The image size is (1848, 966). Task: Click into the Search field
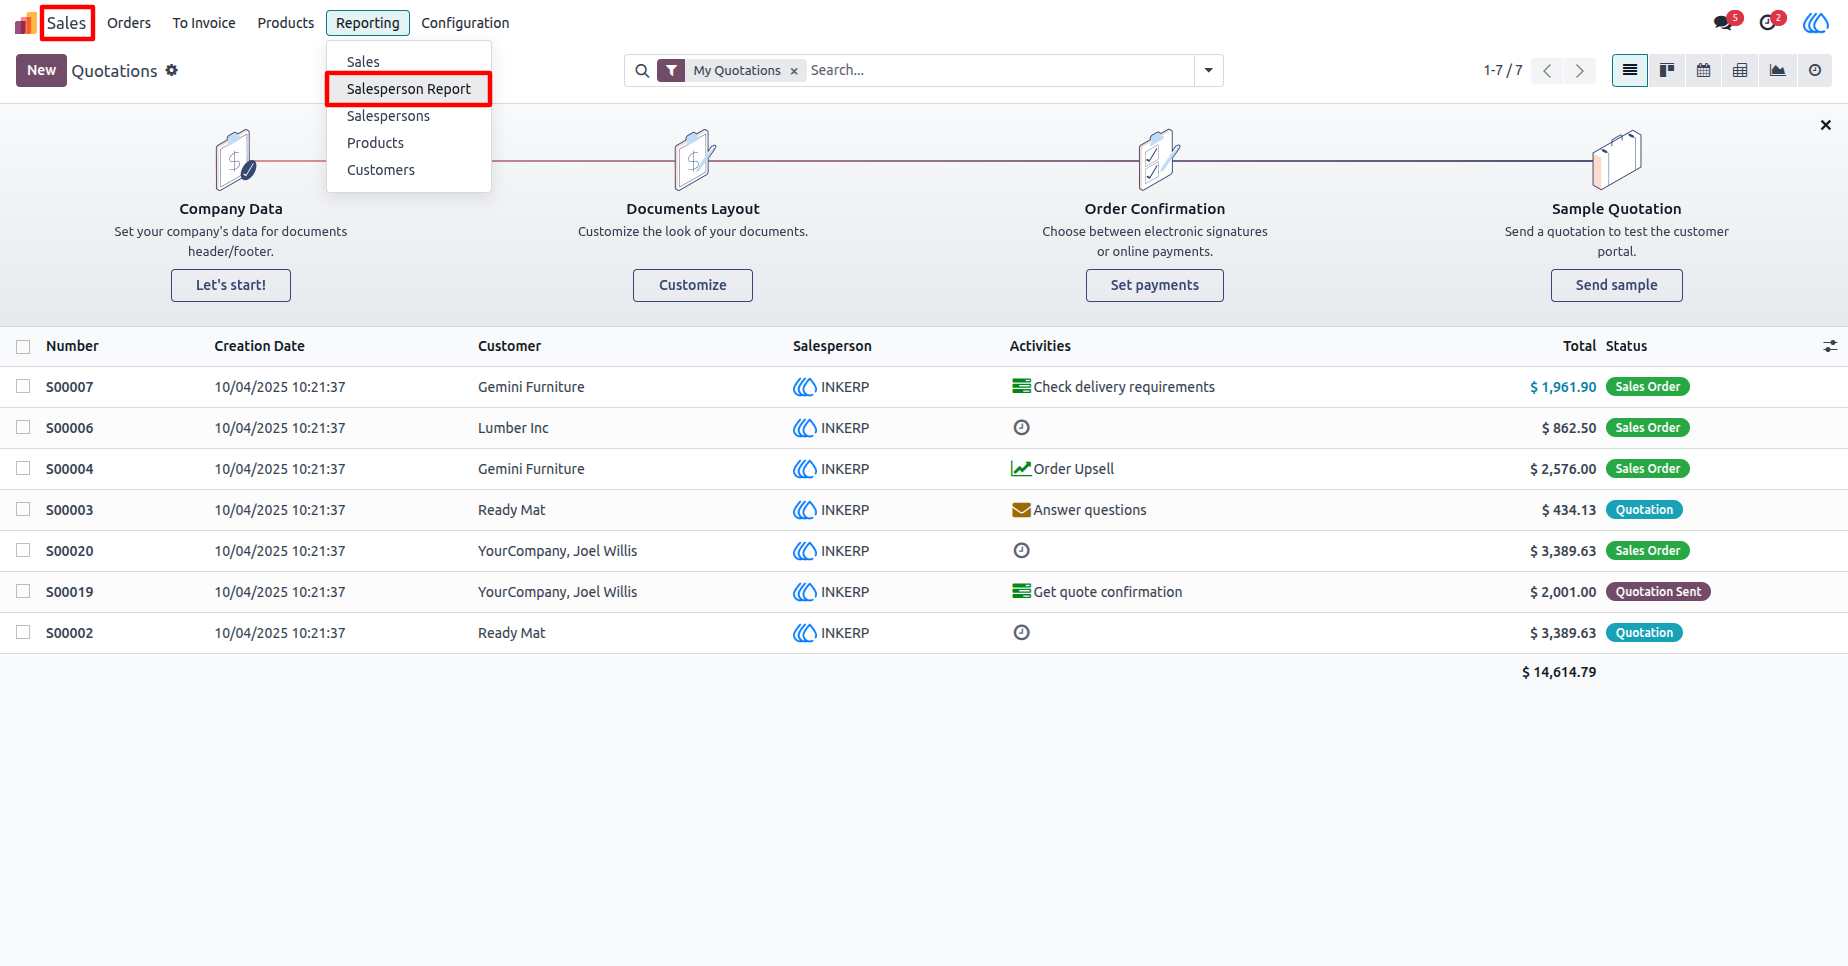1000,70
